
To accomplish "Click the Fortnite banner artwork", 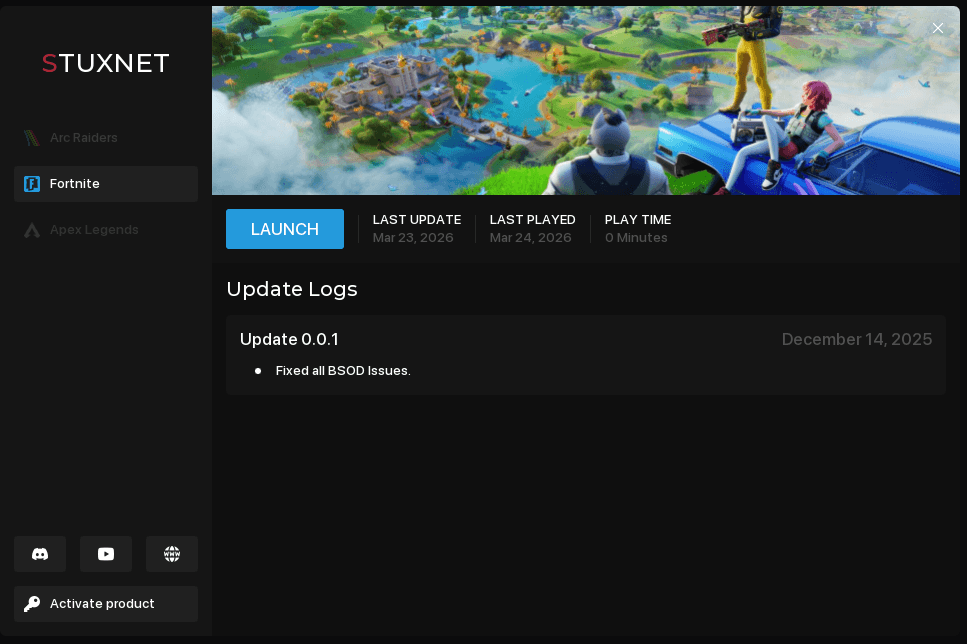I will (585, 100).
